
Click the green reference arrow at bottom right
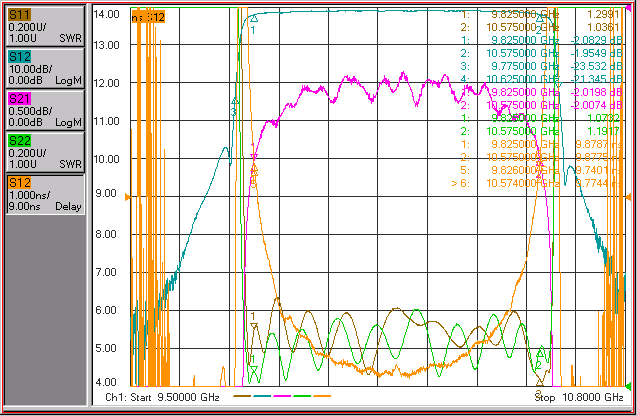click(628, 386)
